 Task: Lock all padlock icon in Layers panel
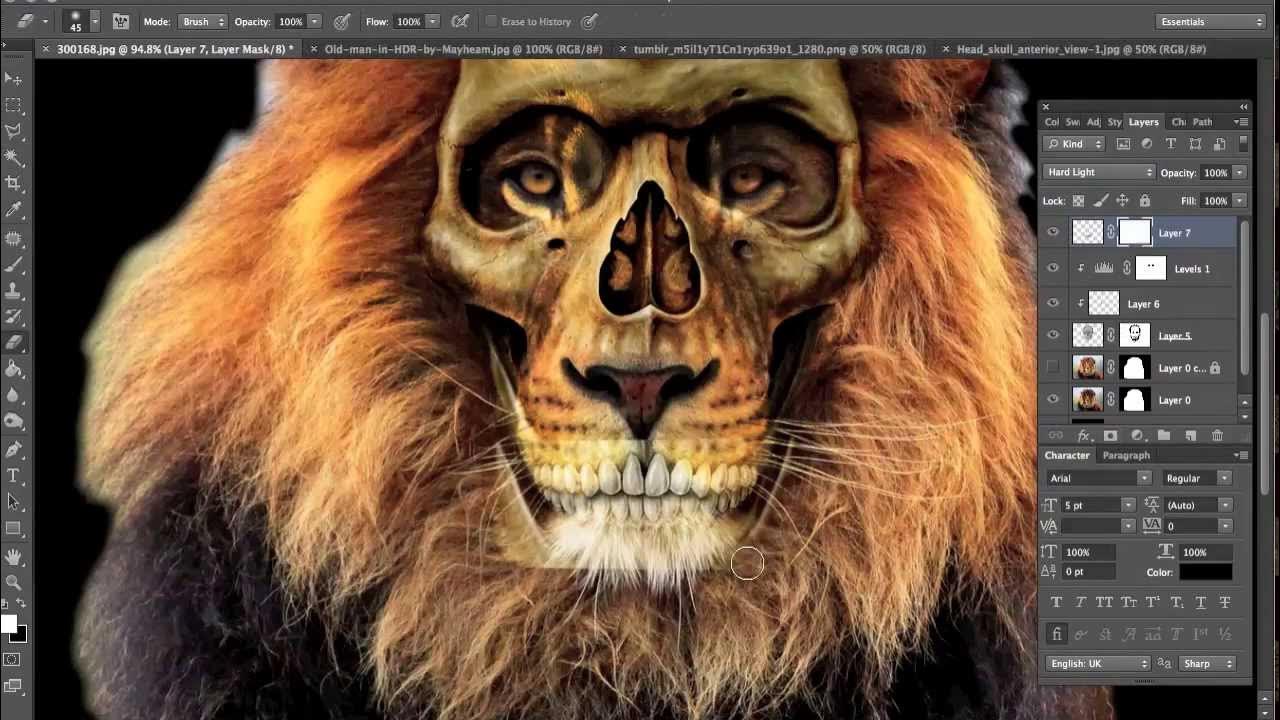point(1144,201)
